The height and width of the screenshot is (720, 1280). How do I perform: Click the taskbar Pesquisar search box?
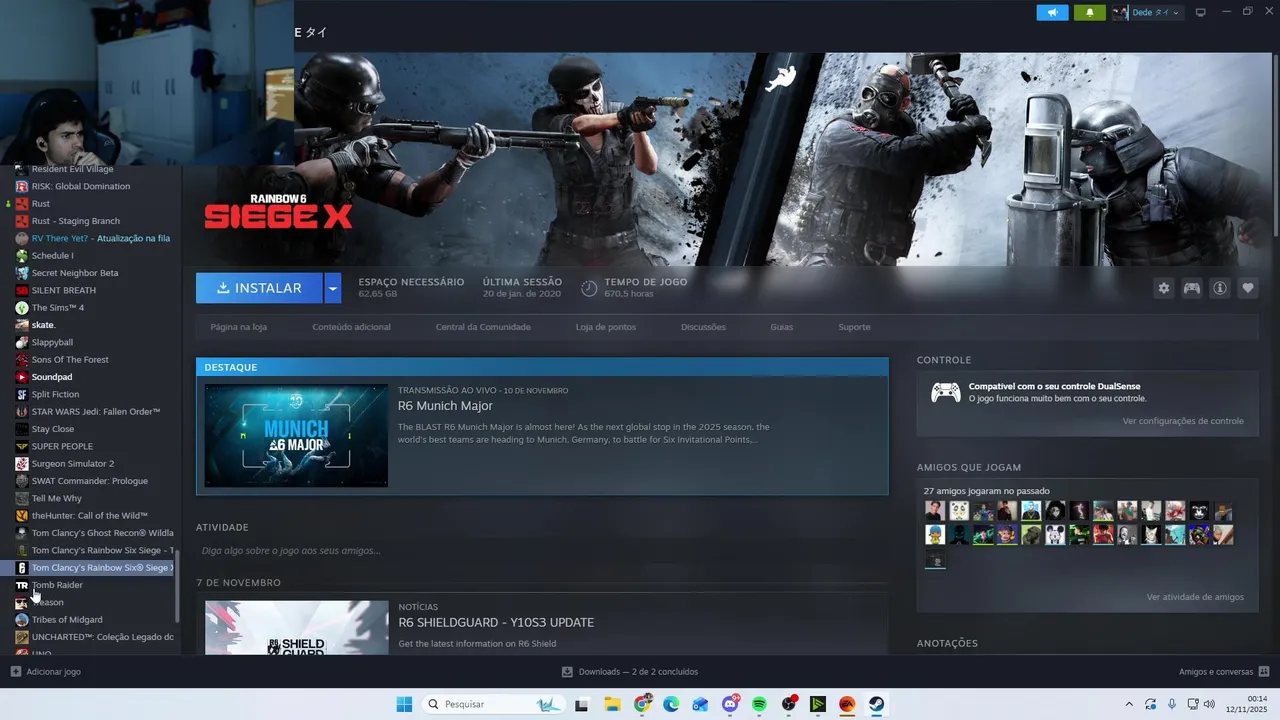(x=494, y=704)
